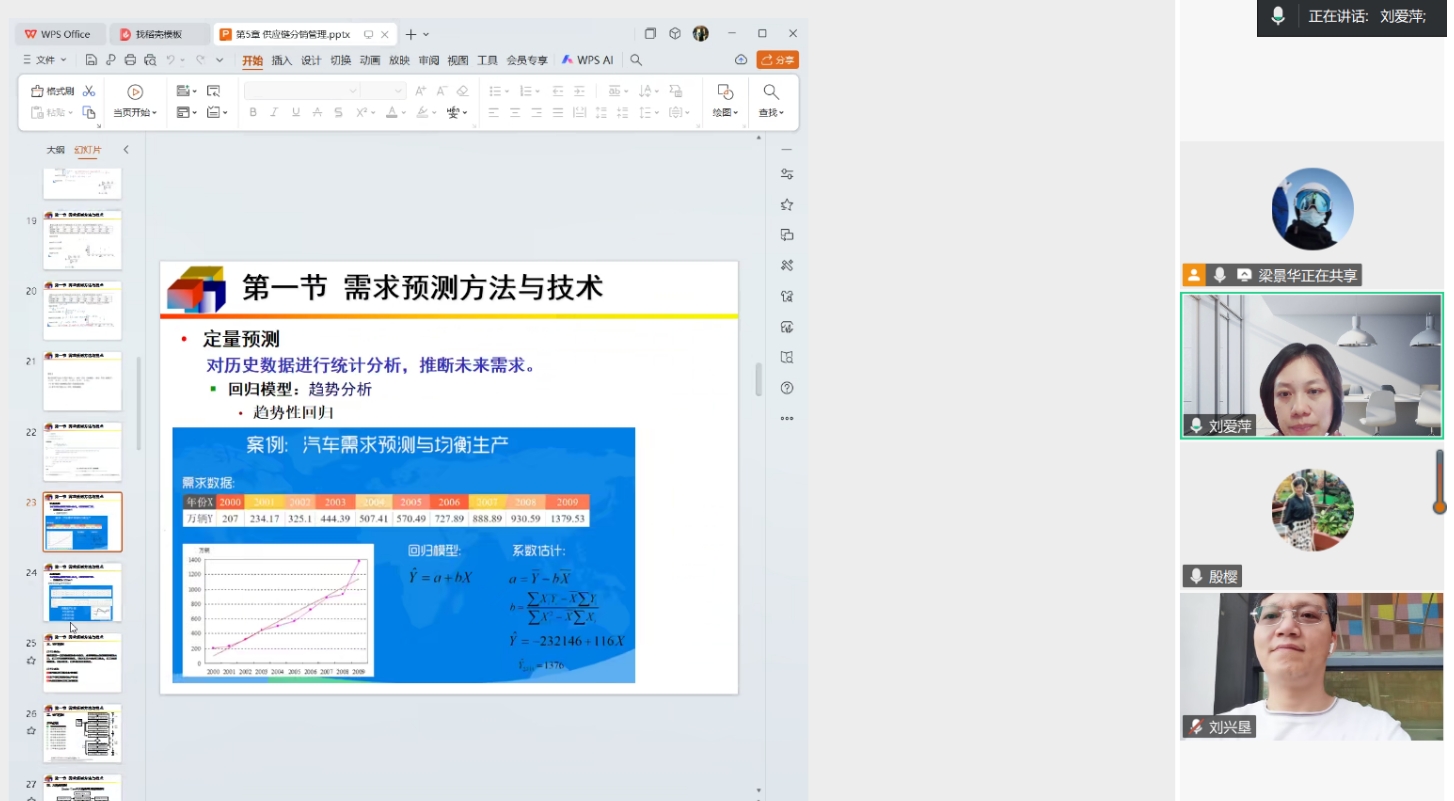Click the star icon in right sidebar
This screenshot has height=801, width=1454.
tap(787, 205)
